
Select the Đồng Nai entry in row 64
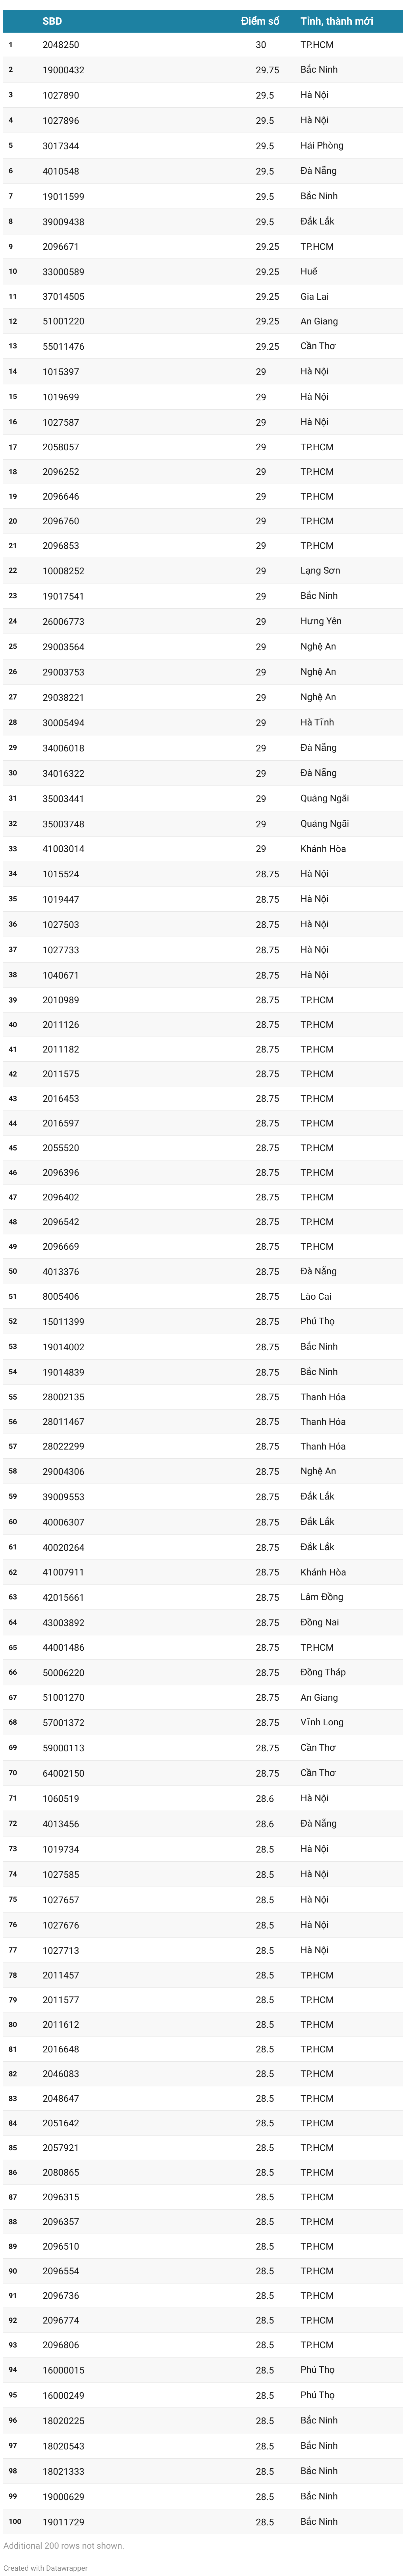click(x=319, y=1622)
